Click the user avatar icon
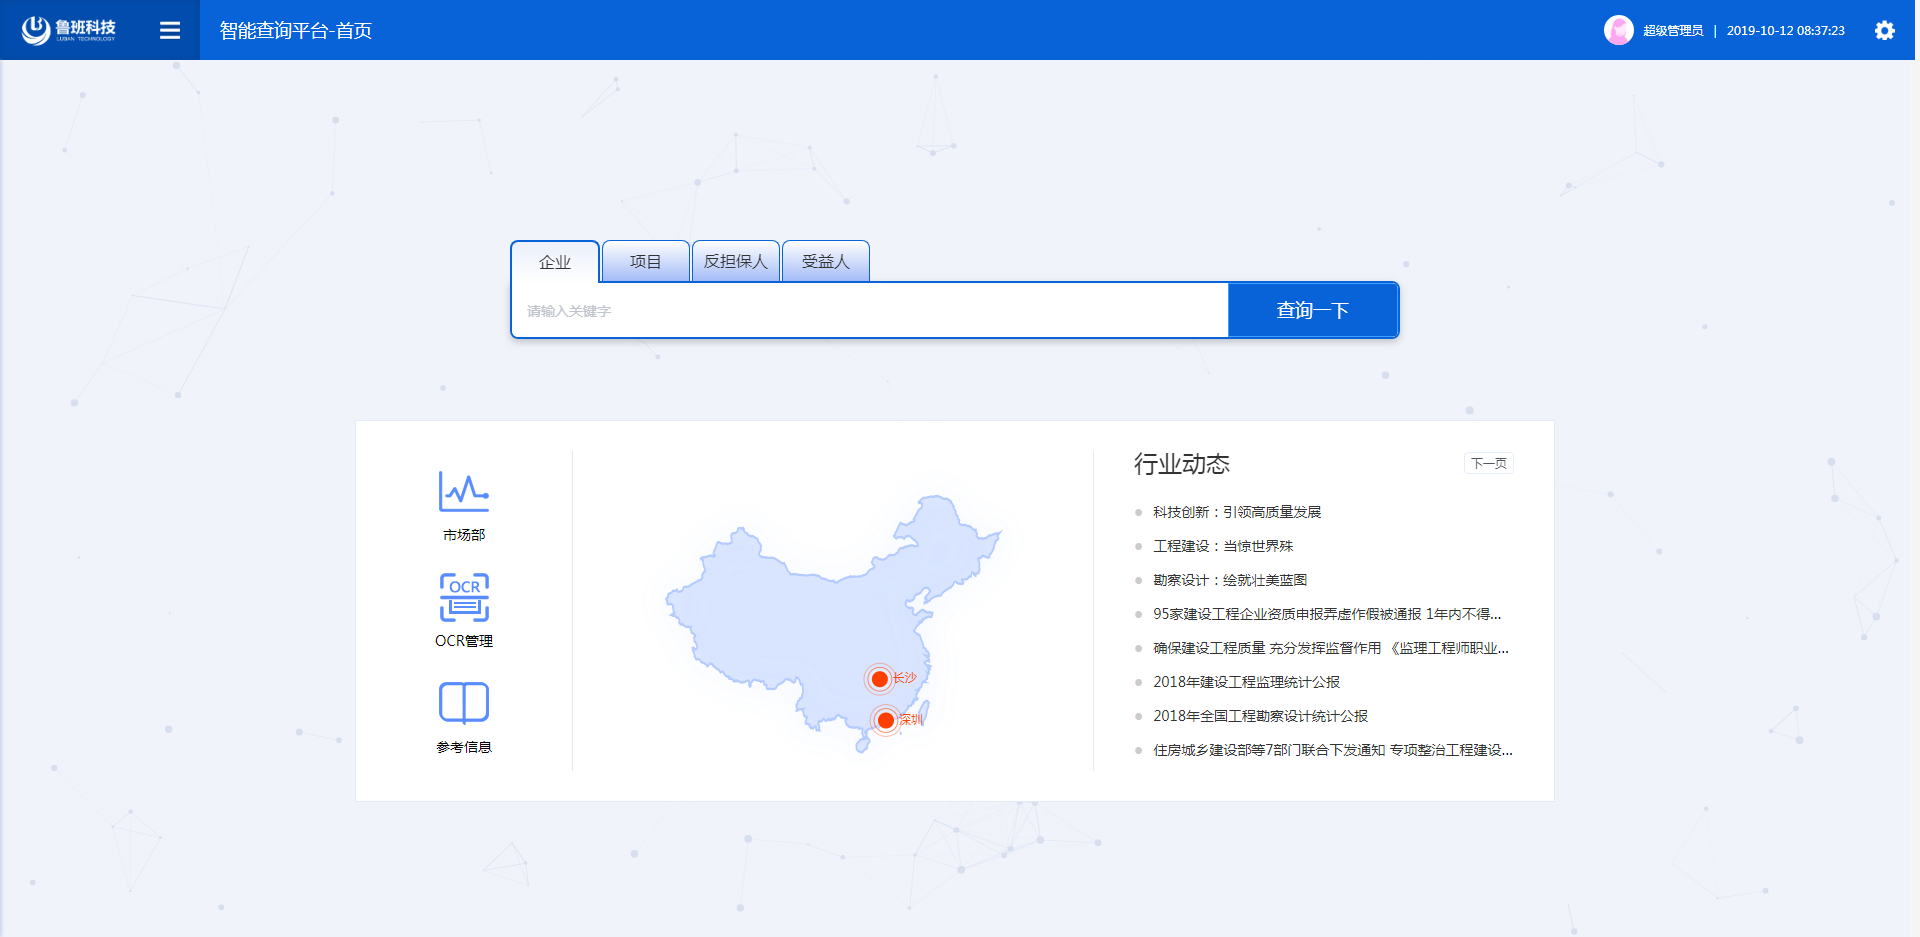The width and height of the screenshot is (1920, 937). coord(1618,30)
